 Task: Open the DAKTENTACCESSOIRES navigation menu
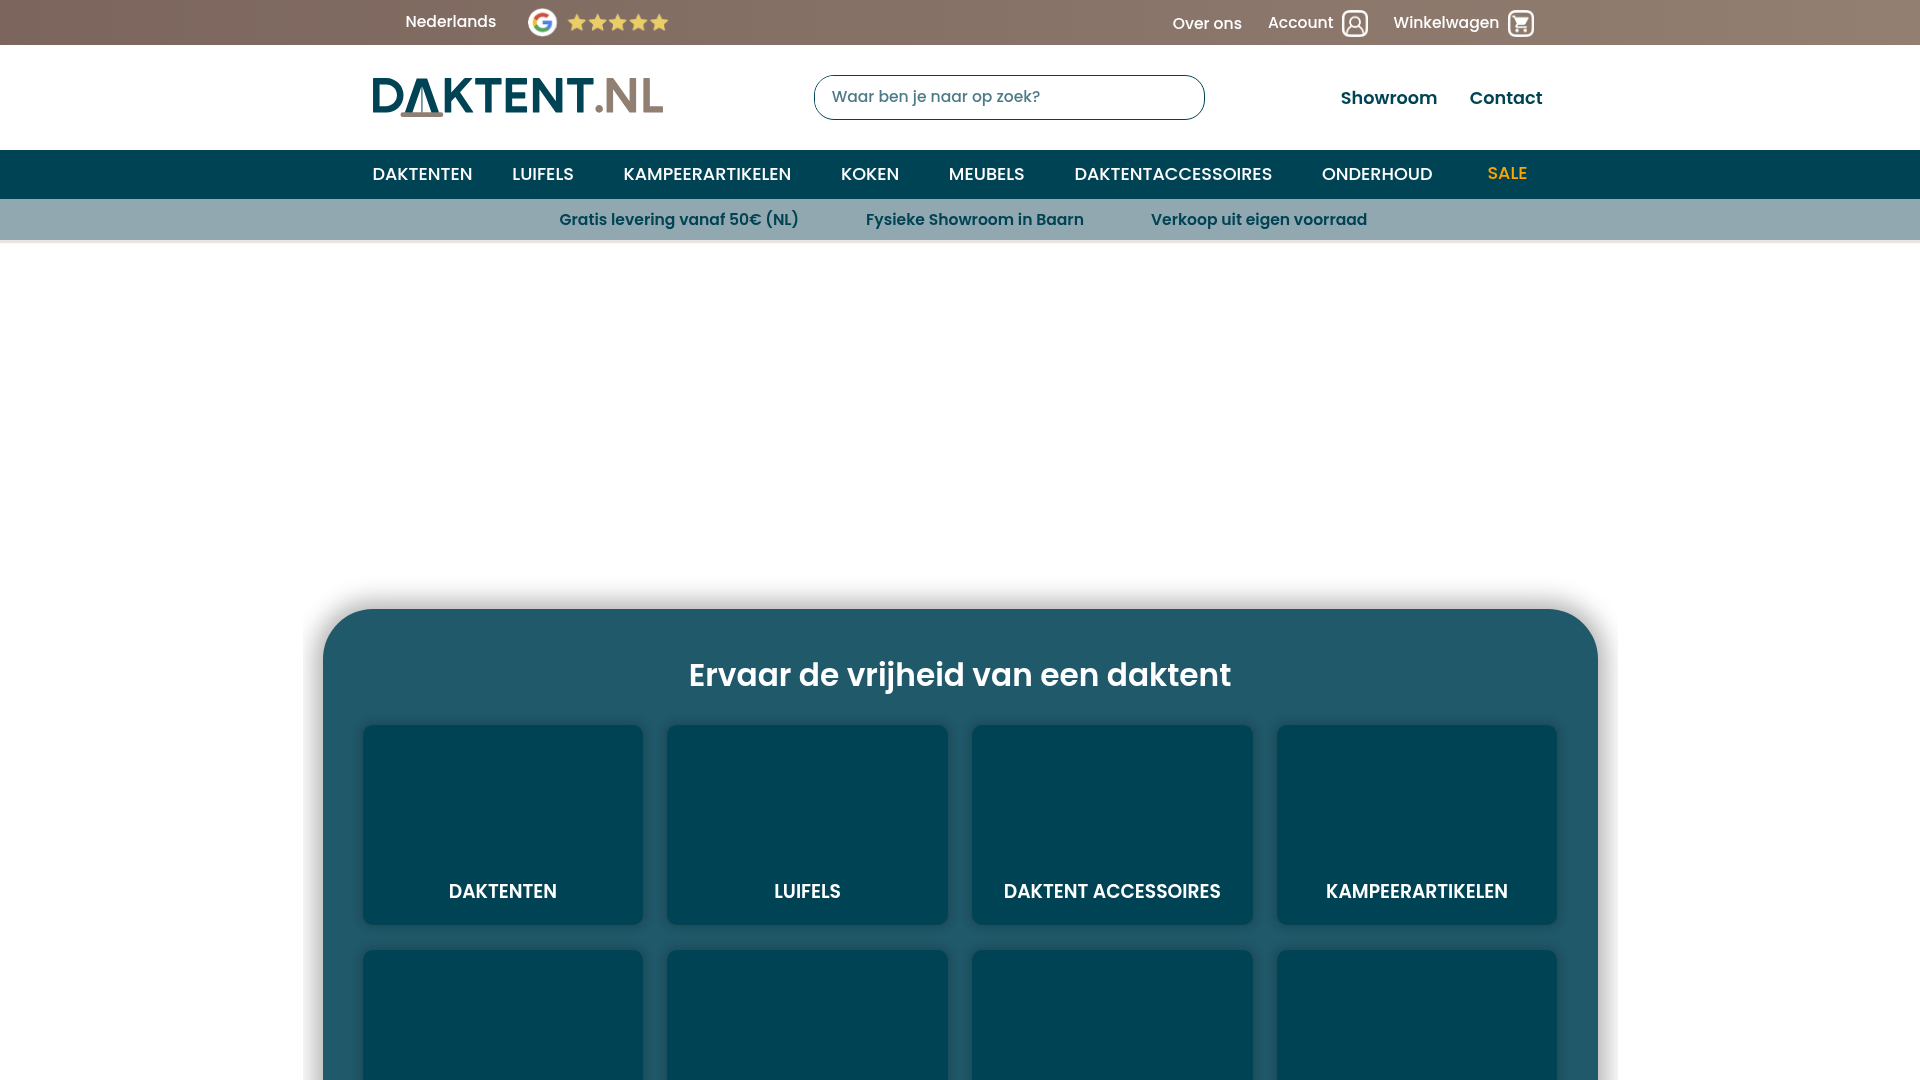tap(1173, 174)
